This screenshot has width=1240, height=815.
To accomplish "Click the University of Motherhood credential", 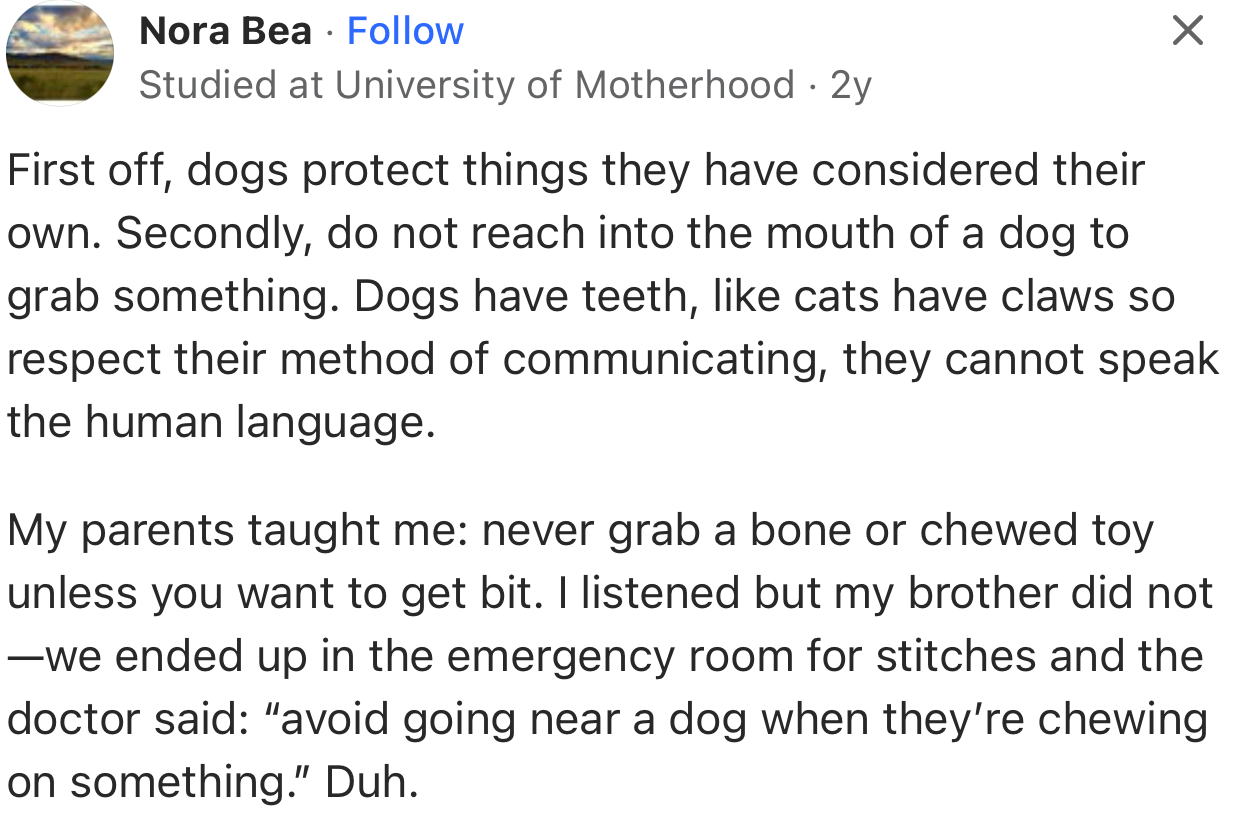I will (560, 85).
